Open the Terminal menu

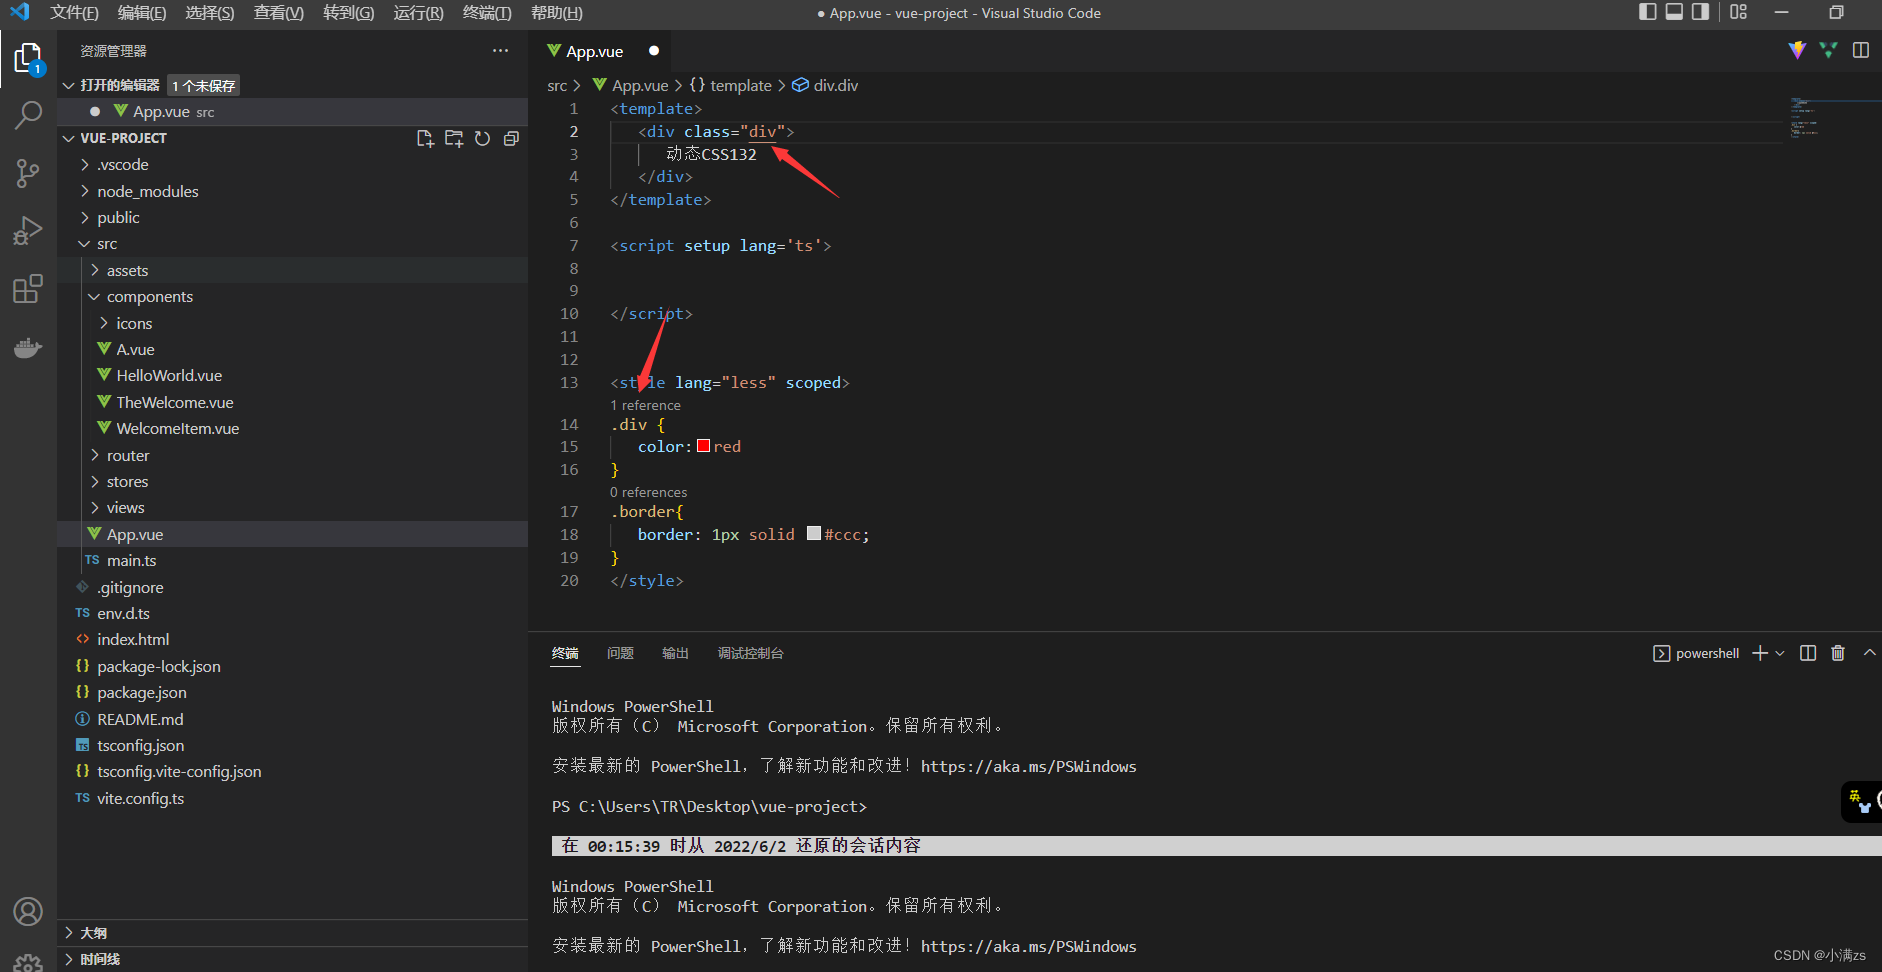(487, 13)
